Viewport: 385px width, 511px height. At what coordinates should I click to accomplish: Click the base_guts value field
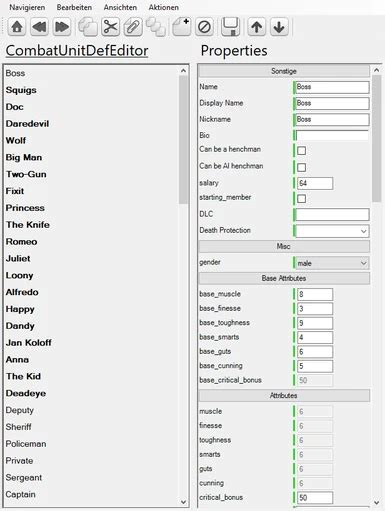pyautogui.click(x=315, y=352)
